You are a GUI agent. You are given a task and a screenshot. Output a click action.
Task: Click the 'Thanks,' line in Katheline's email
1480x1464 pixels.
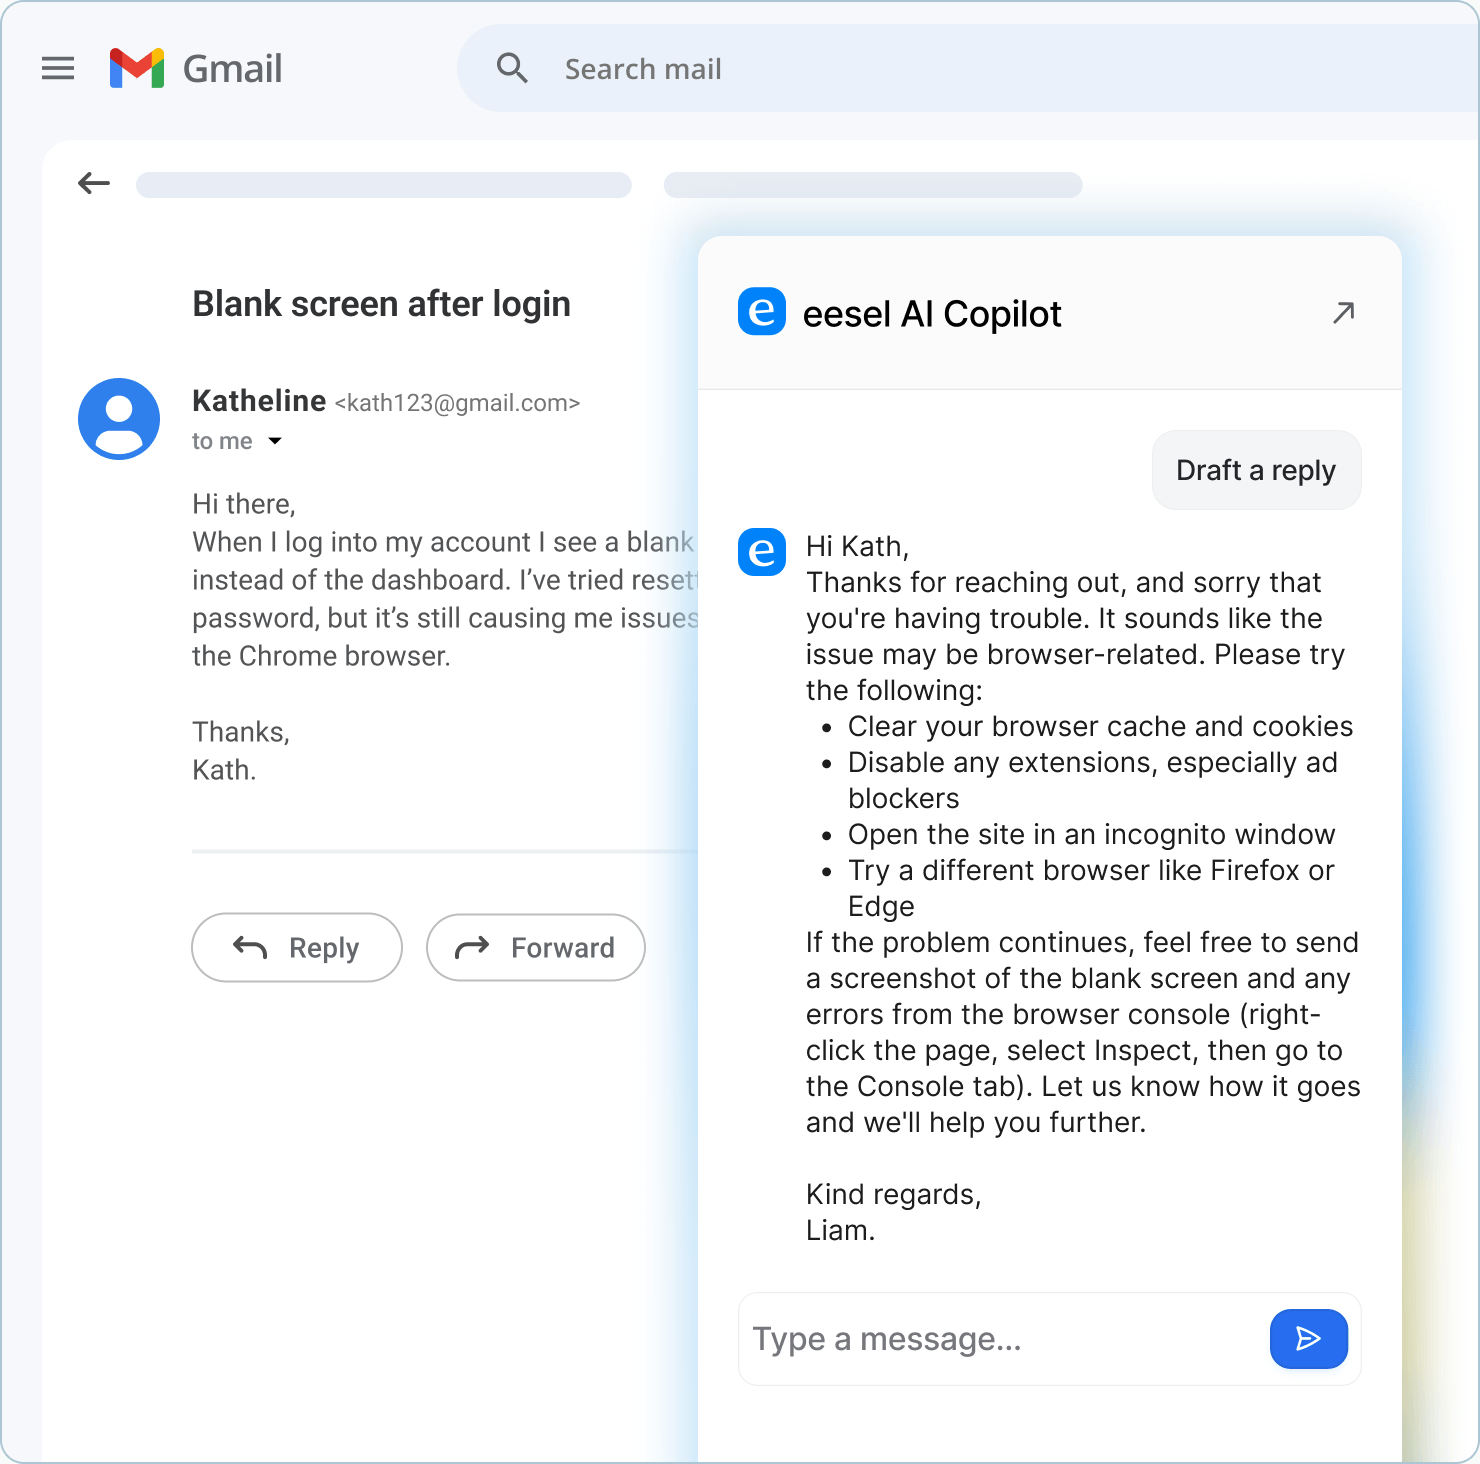point(241,732)
